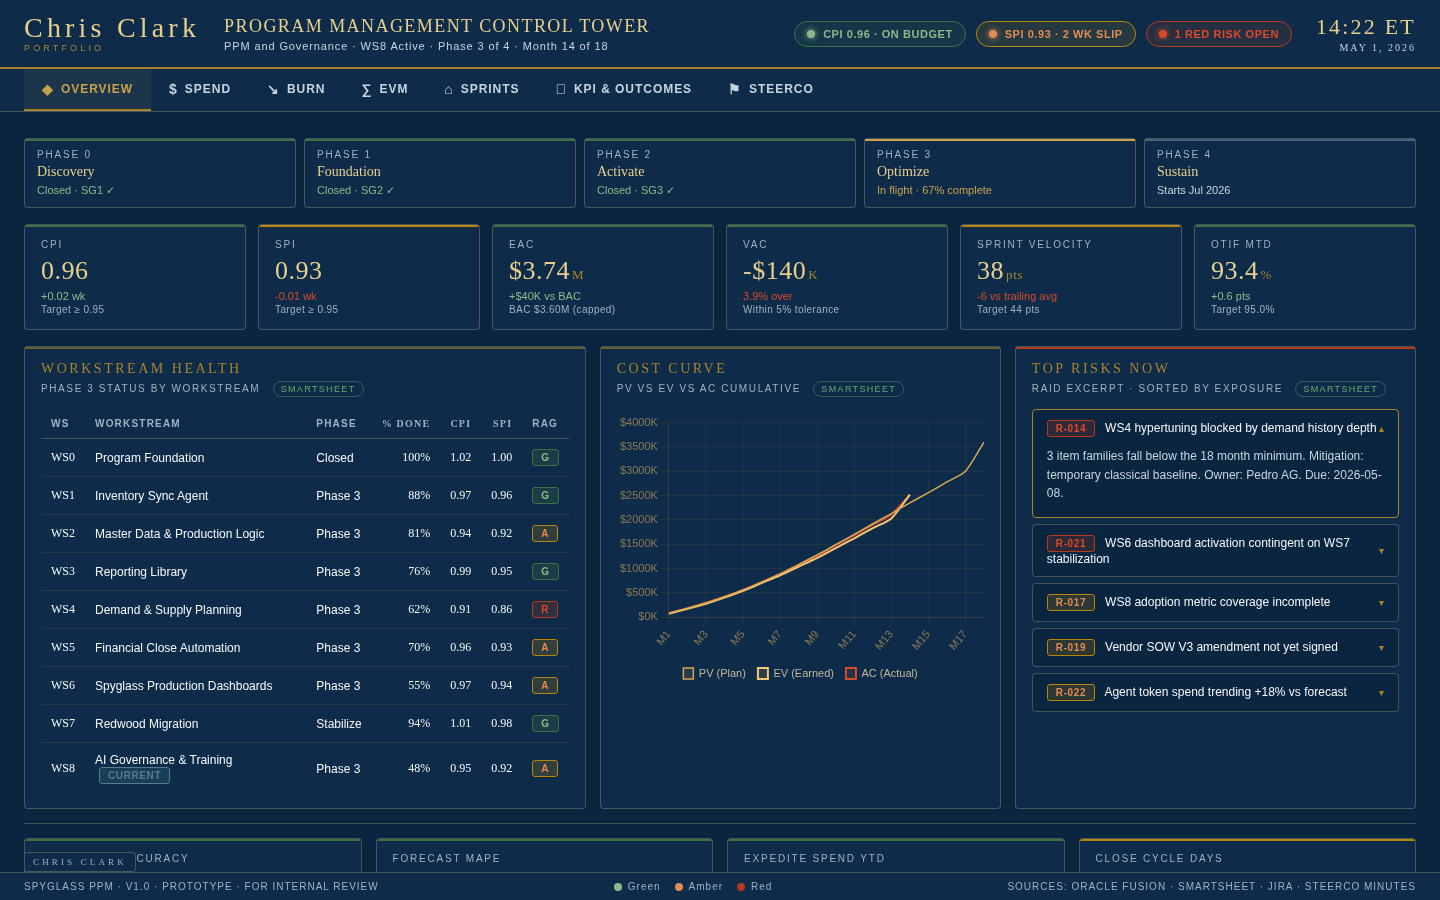Select the Demand & Supply Planning row name
1440x900 pixels.
tap(168, 610)
